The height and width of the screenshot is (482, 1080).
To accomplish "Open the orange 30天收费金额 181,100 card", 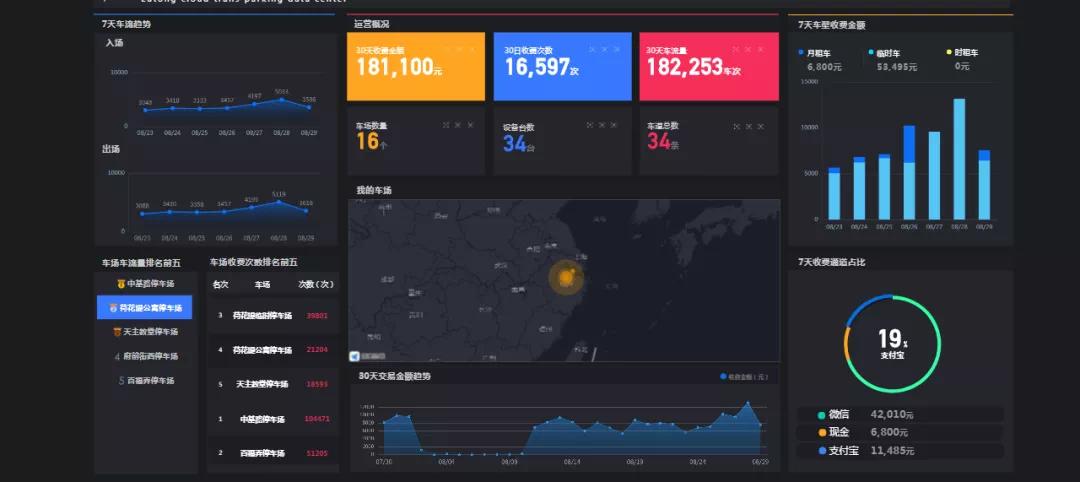I will [x=415, y=66].
